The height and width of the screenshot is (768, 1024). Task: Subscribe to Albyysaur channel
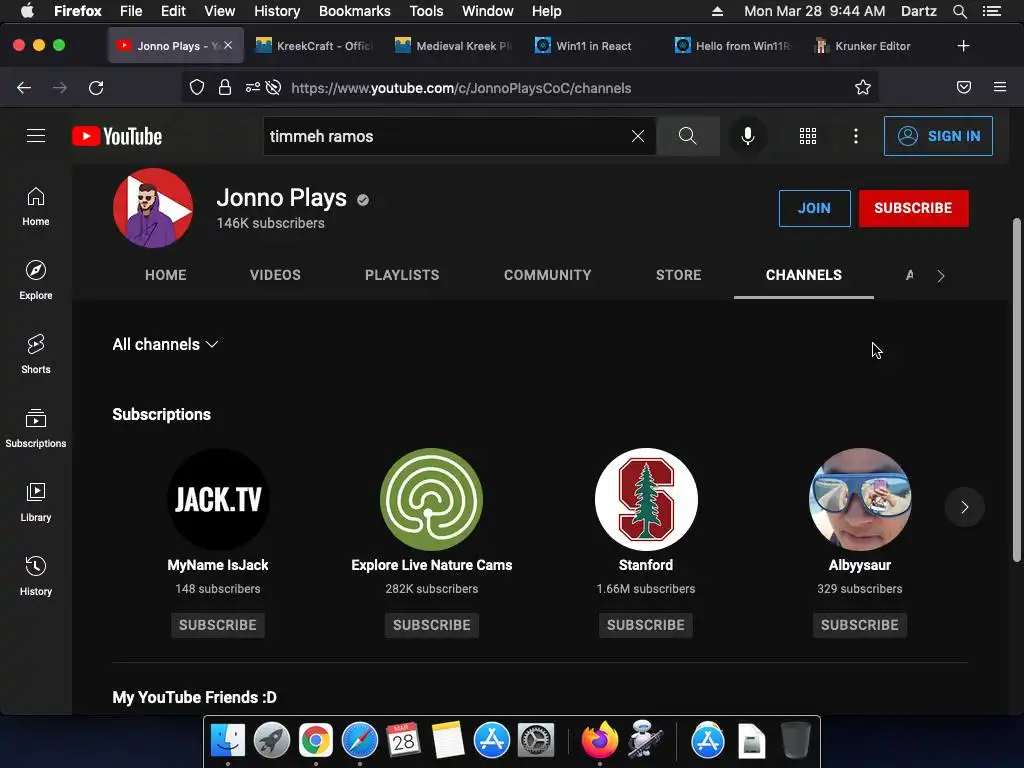[x=859, y=625]
